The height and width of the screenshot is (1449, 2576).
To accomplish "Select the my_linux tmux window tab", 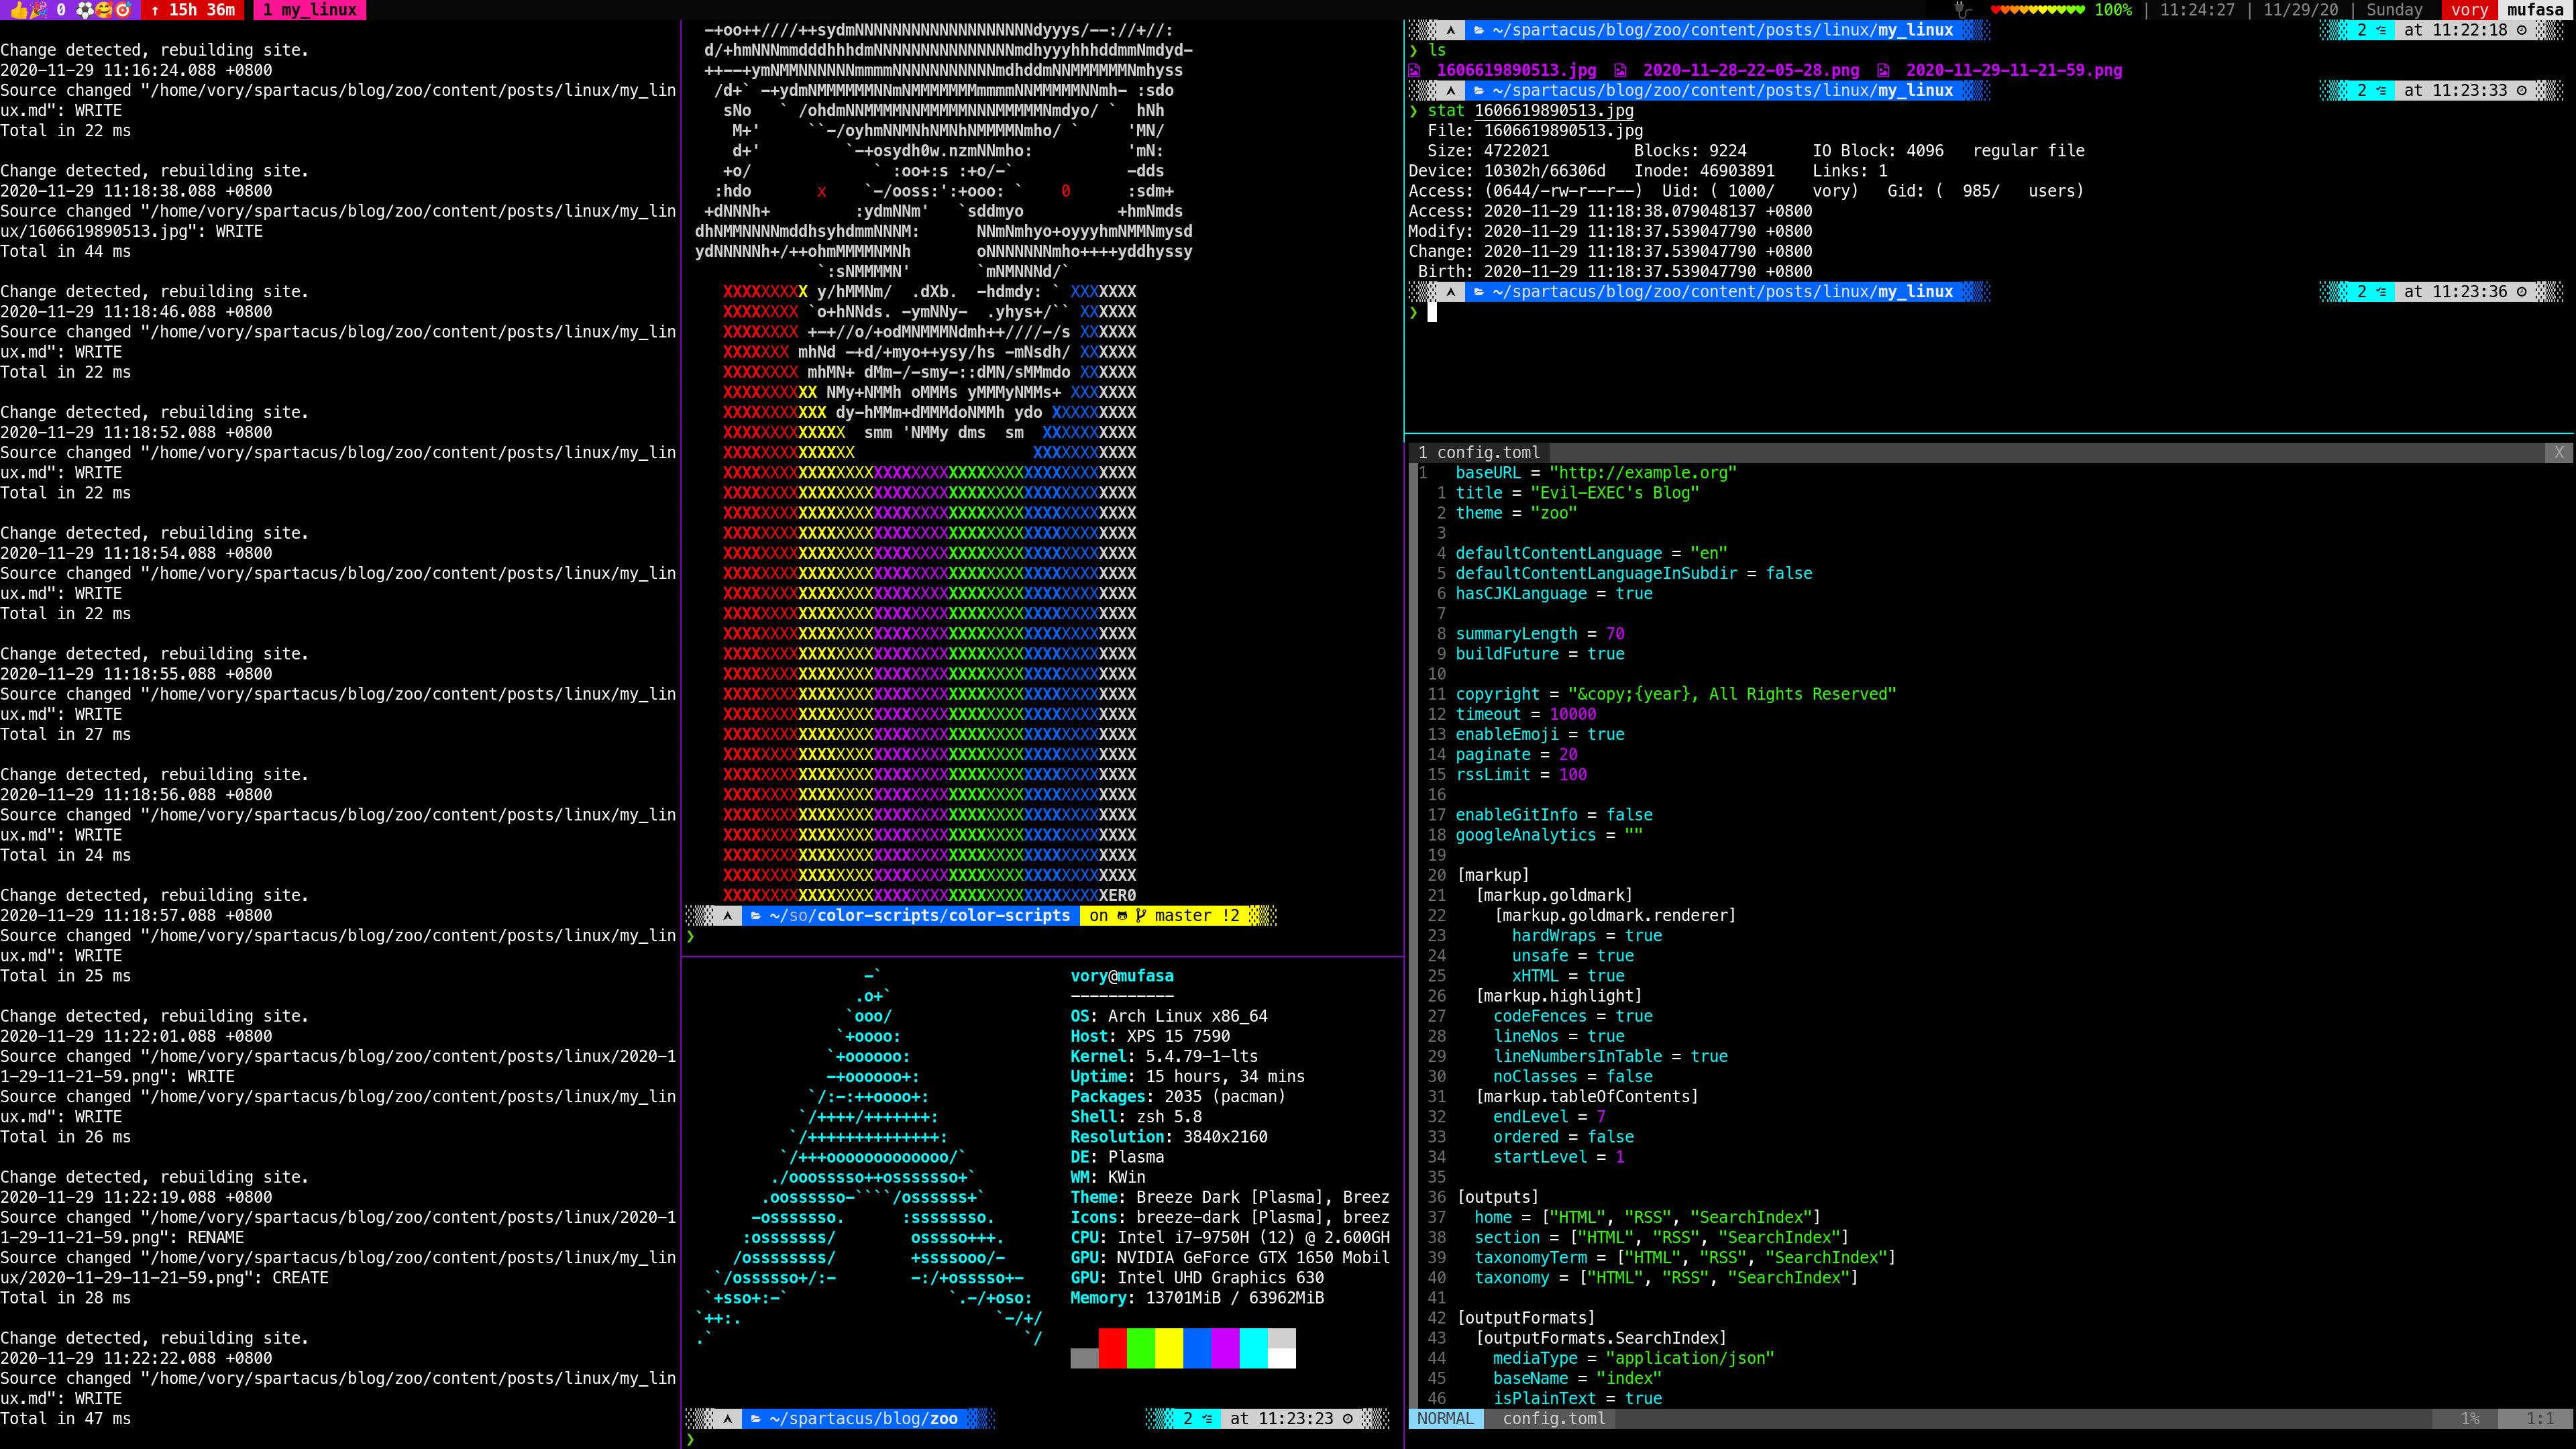I will (x=310, y=10).
